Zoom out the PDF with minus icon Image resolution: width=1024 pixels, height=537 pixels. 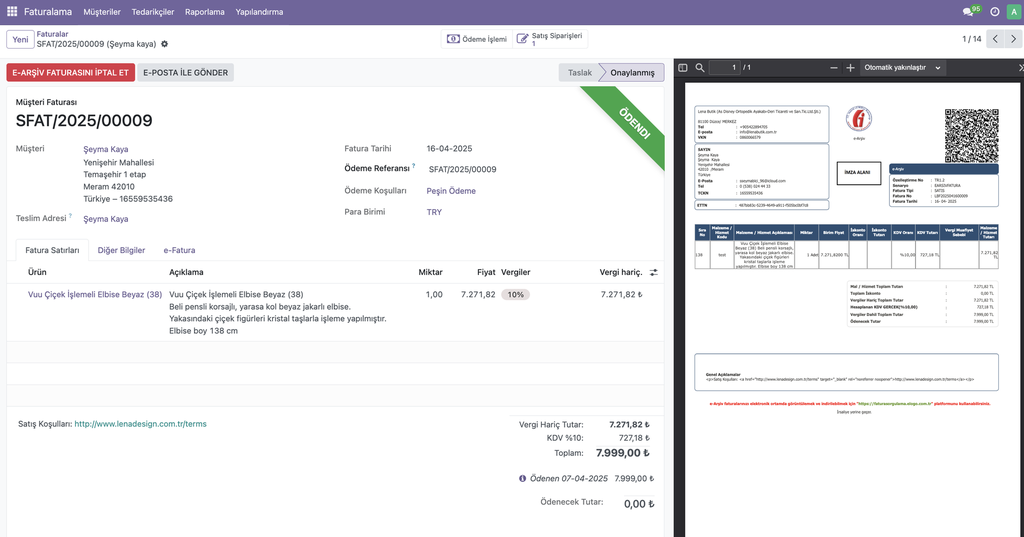pos(834,68)
